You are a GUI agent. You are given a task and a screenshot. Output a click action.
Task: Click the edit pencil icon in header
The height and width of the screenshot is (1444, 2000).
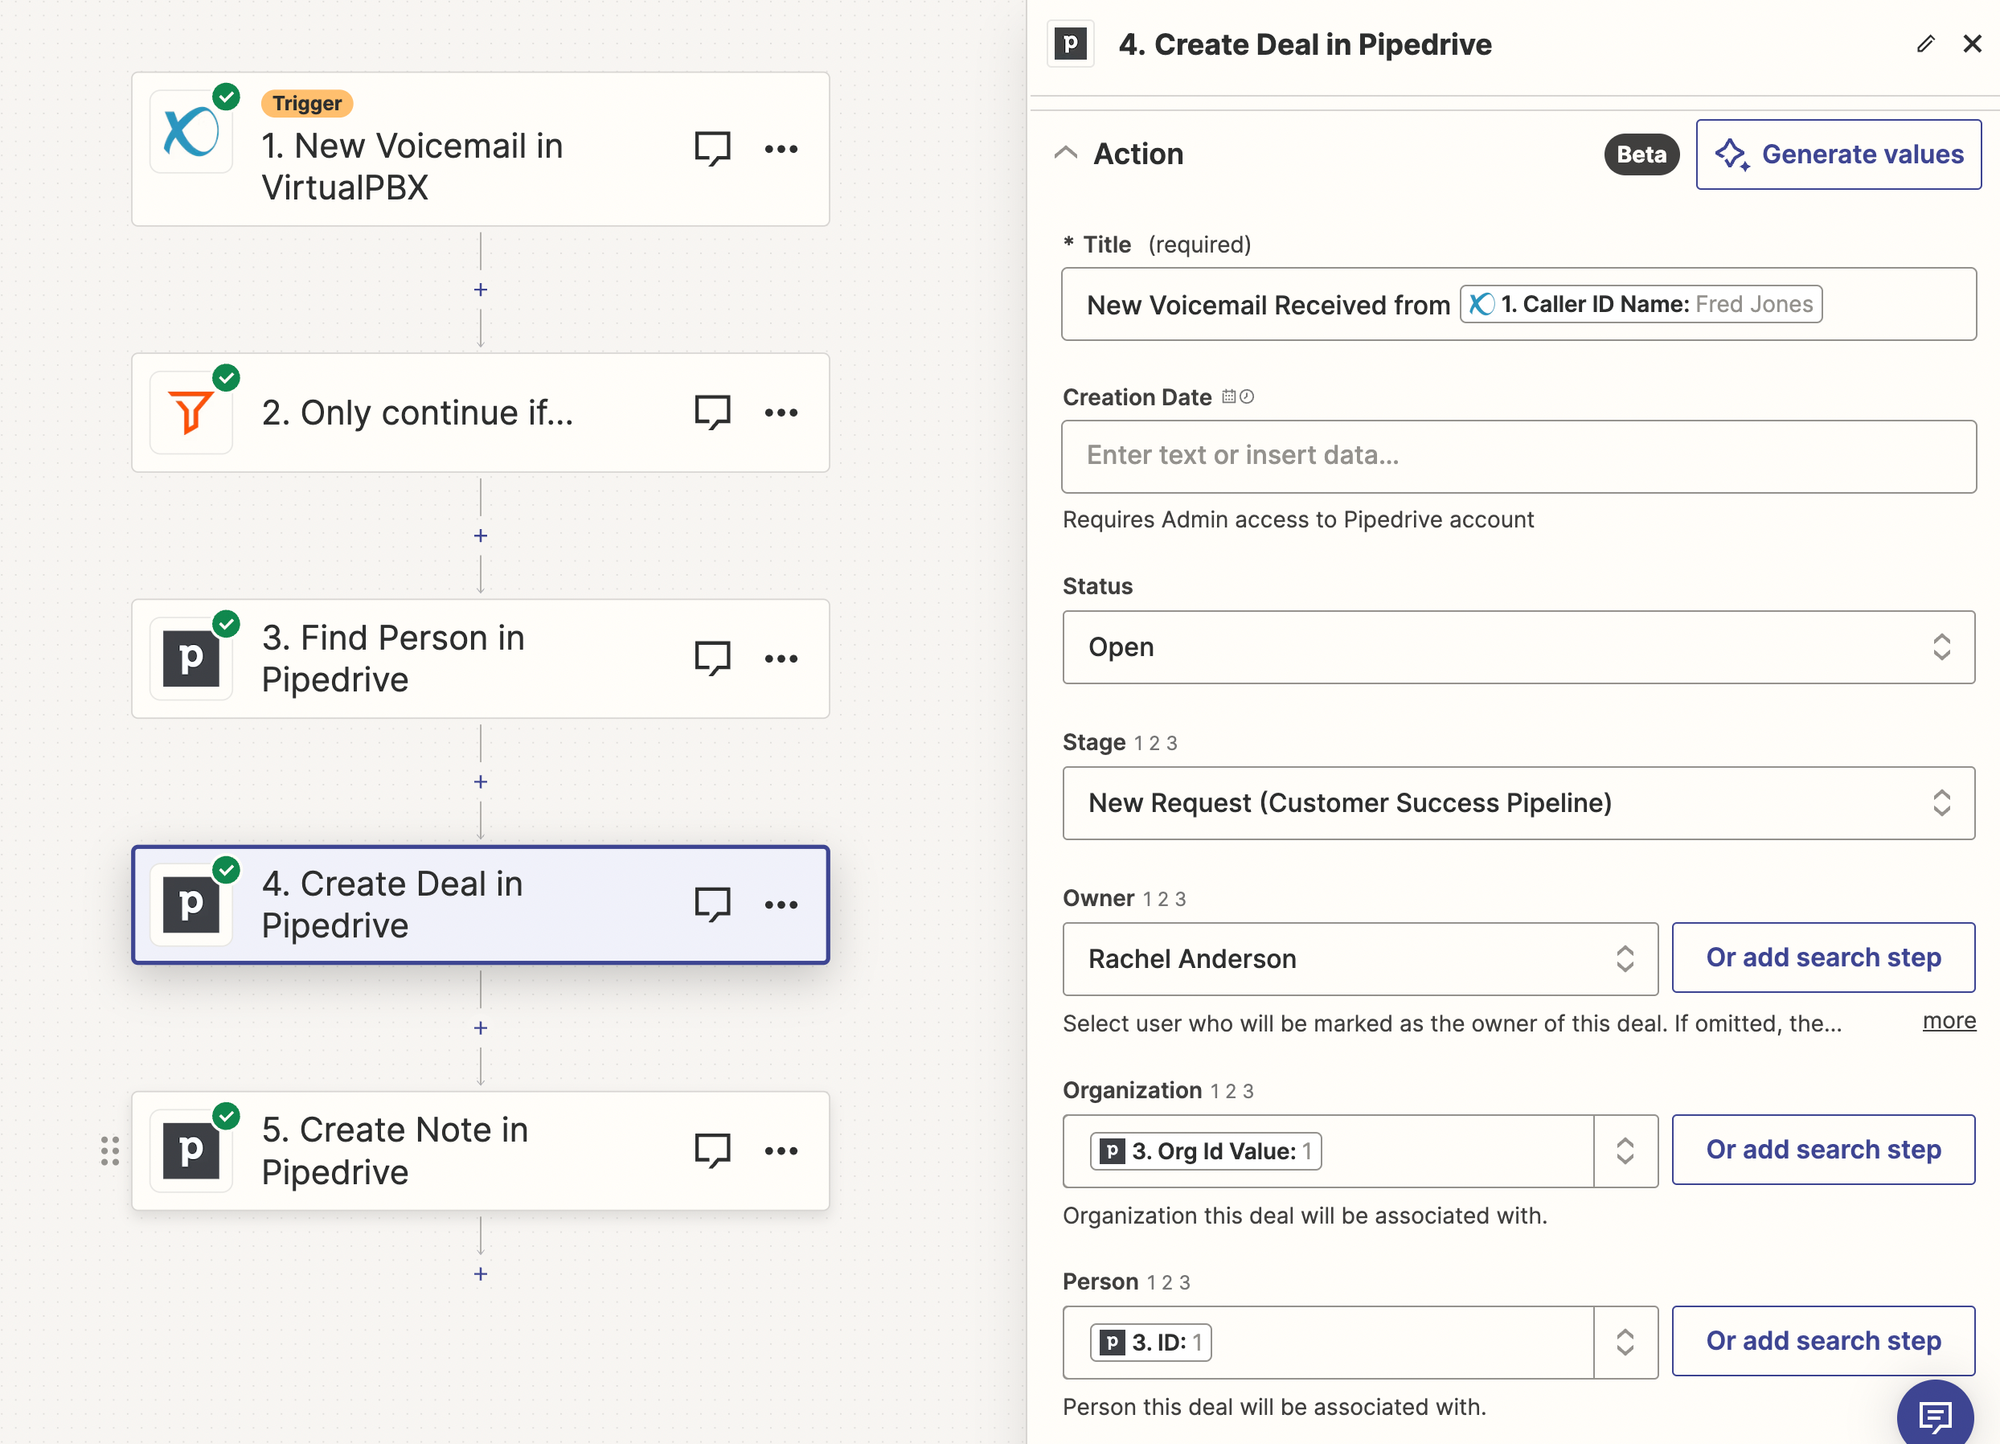pyautogui.click(x=1925, y=42)
